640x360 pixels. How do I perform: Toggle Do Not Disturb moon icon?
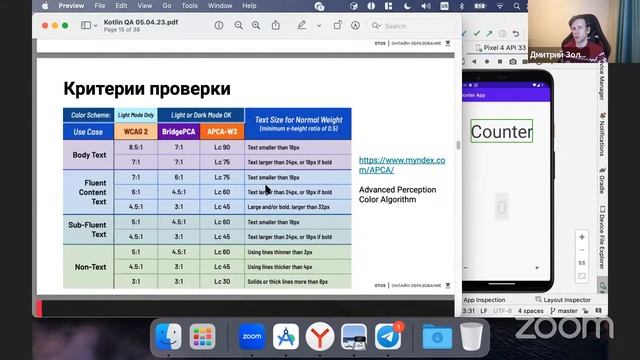pyautogui.click(x=407, y=6)
